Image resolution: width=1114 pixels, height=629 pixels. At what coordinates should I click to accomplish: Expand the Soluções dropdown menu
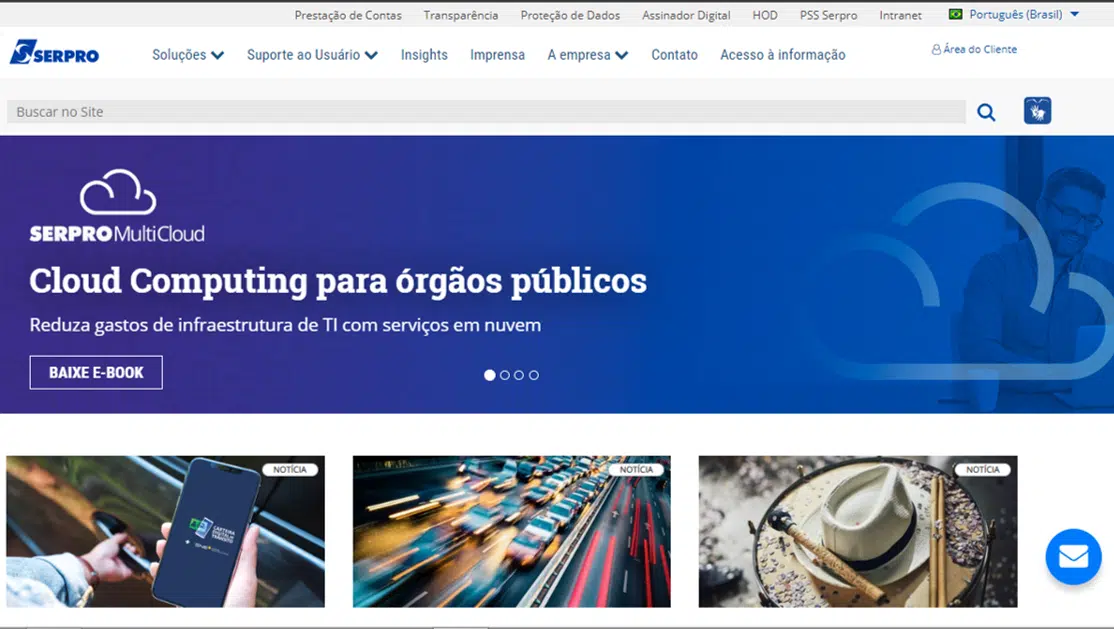point(188,55)
